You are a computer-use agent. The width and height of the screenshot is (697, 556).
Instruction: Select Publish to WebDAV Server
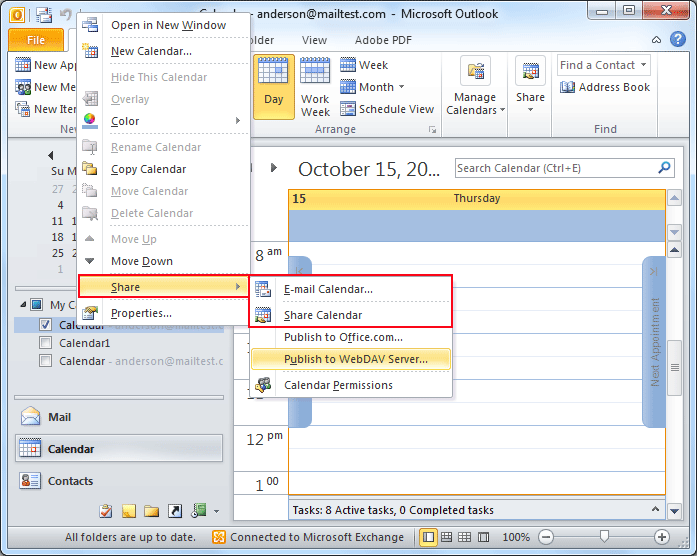(x=351, y=359)
